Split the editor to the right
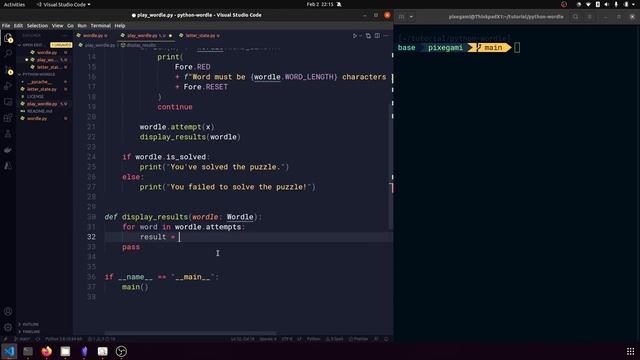This screenshot has height=360, width=640. click(x=377, y=36)
